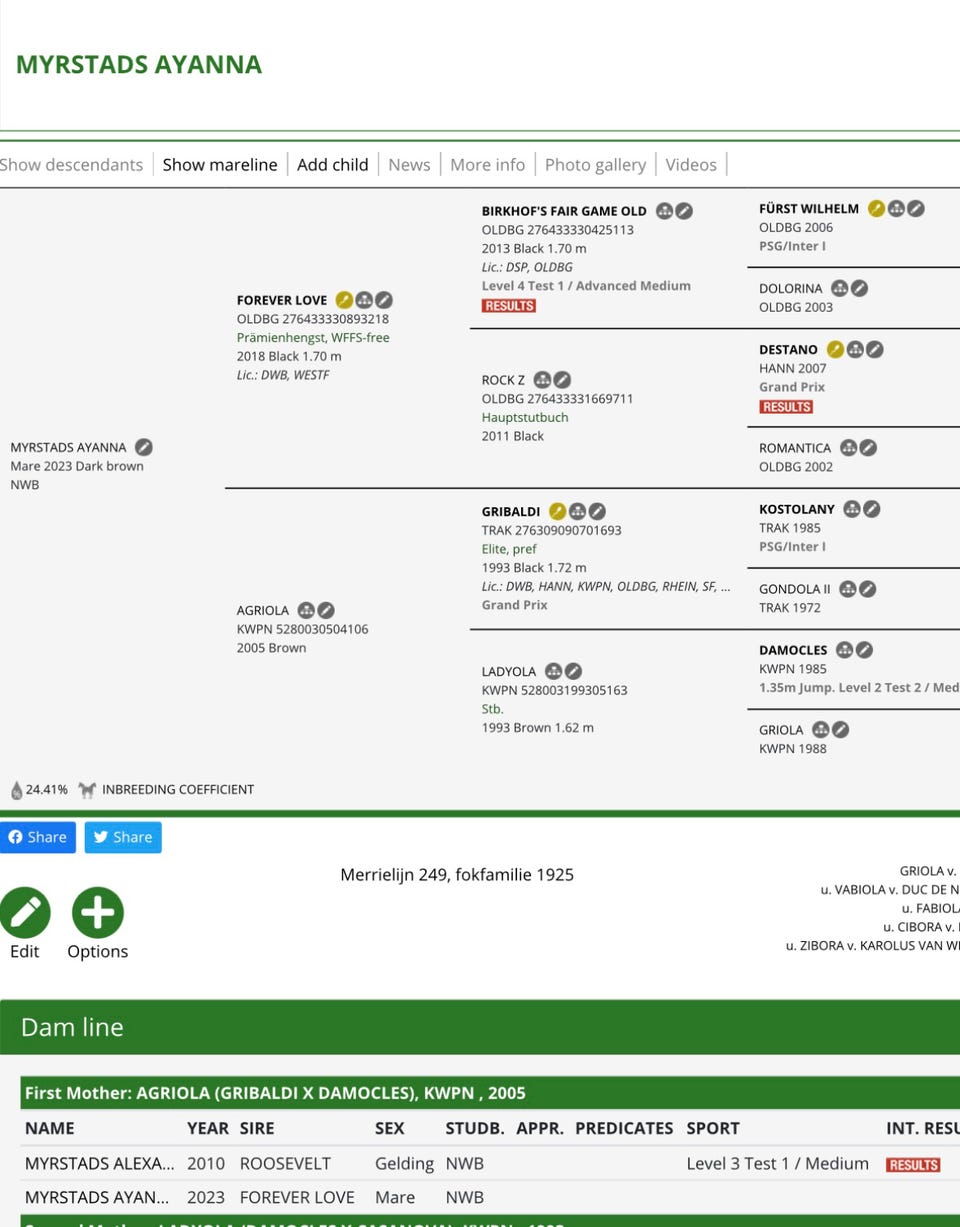The image size is (960, 1227).
Task: Click the pencil icon next to LADYOLA
Action: pos(573,671)
